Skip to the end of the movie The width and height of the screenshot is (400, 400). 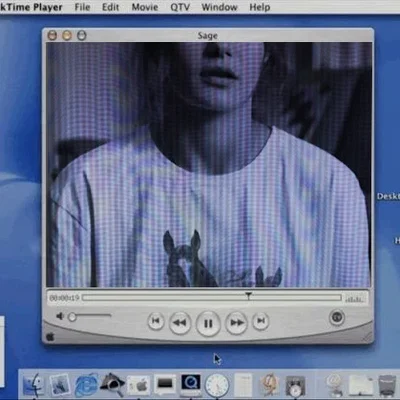[261, 321]
